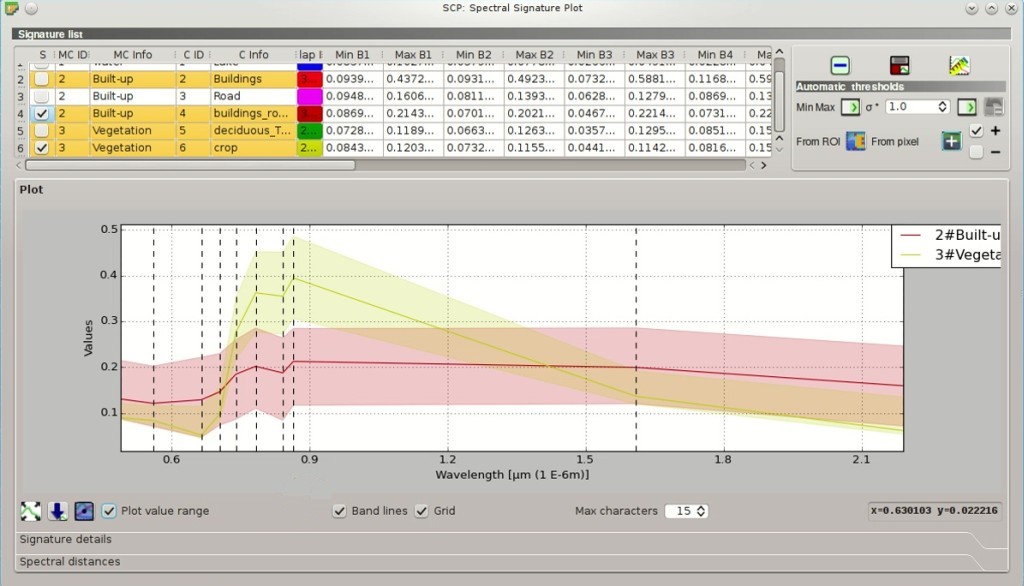Activate the From pixel plus icon

[952, 141]
